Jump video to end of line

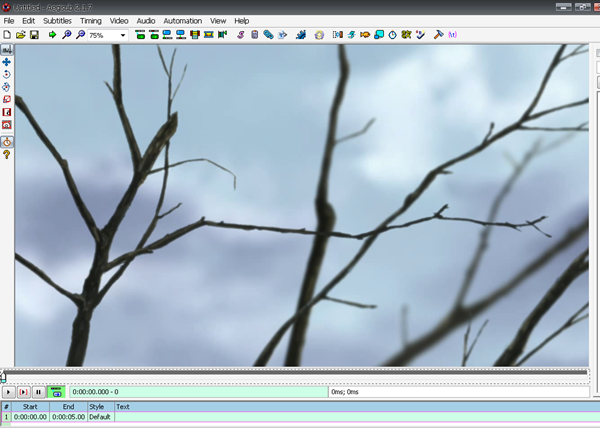[x=154, y=35]
